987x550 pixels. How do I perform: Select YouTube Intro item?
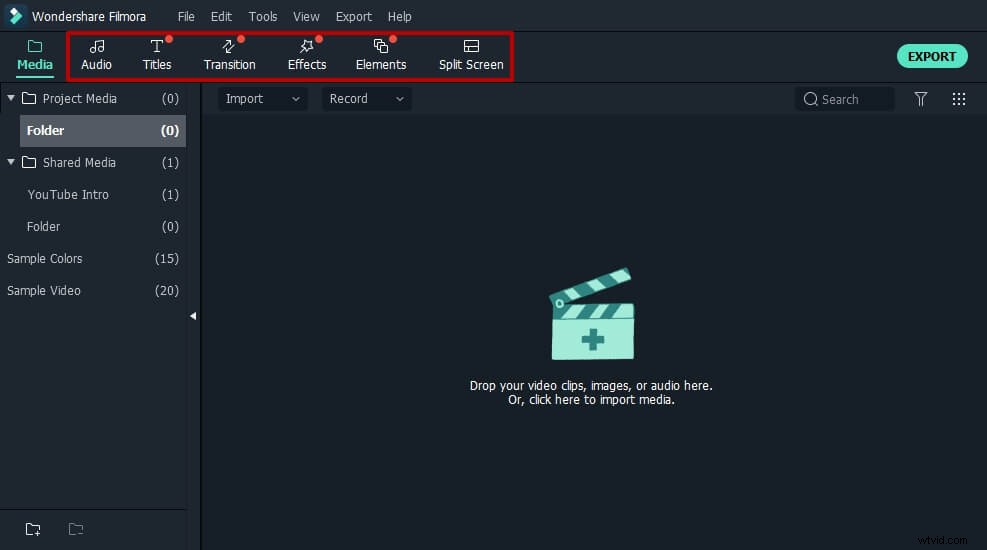point(93,194)
